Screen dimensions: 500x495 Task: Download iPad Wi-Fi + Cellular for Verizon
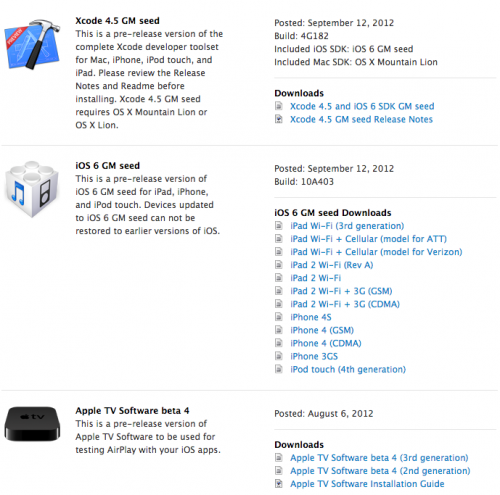[x=376, y=252]
